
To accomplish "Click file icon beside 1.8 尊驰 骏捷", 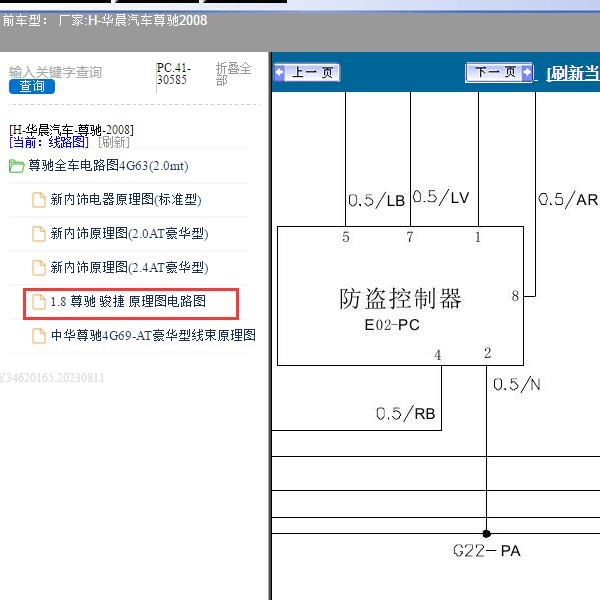I will coord(39,302).
